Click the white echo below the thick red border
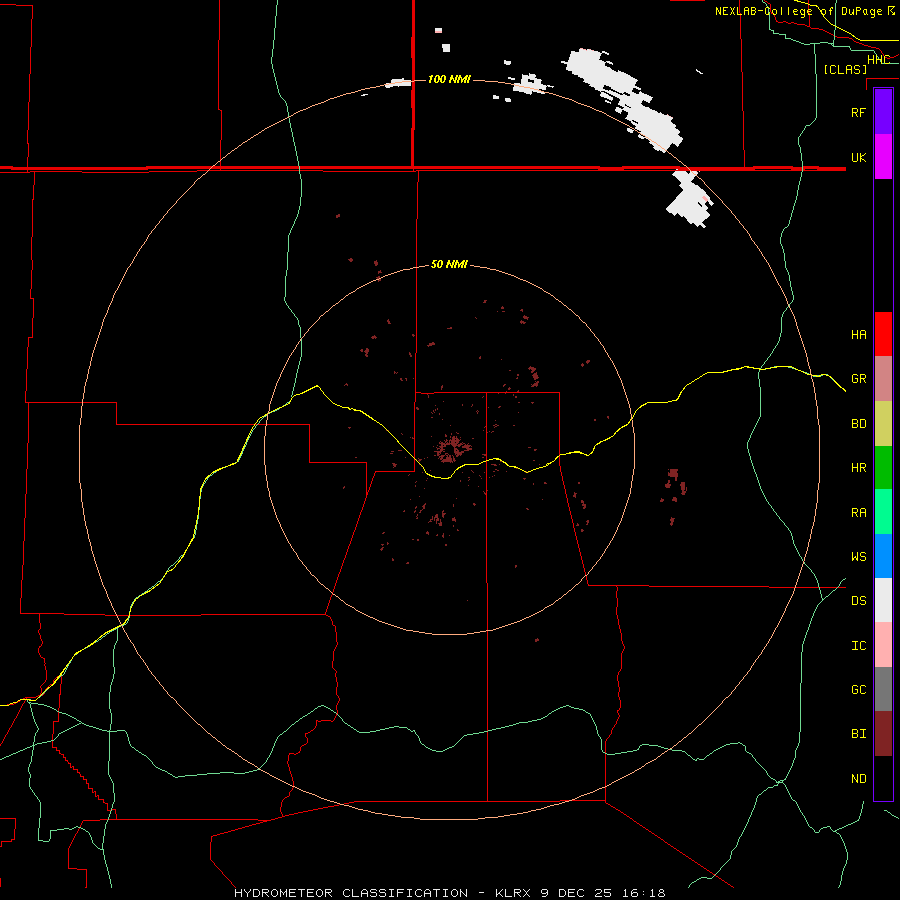 (690, 198)
